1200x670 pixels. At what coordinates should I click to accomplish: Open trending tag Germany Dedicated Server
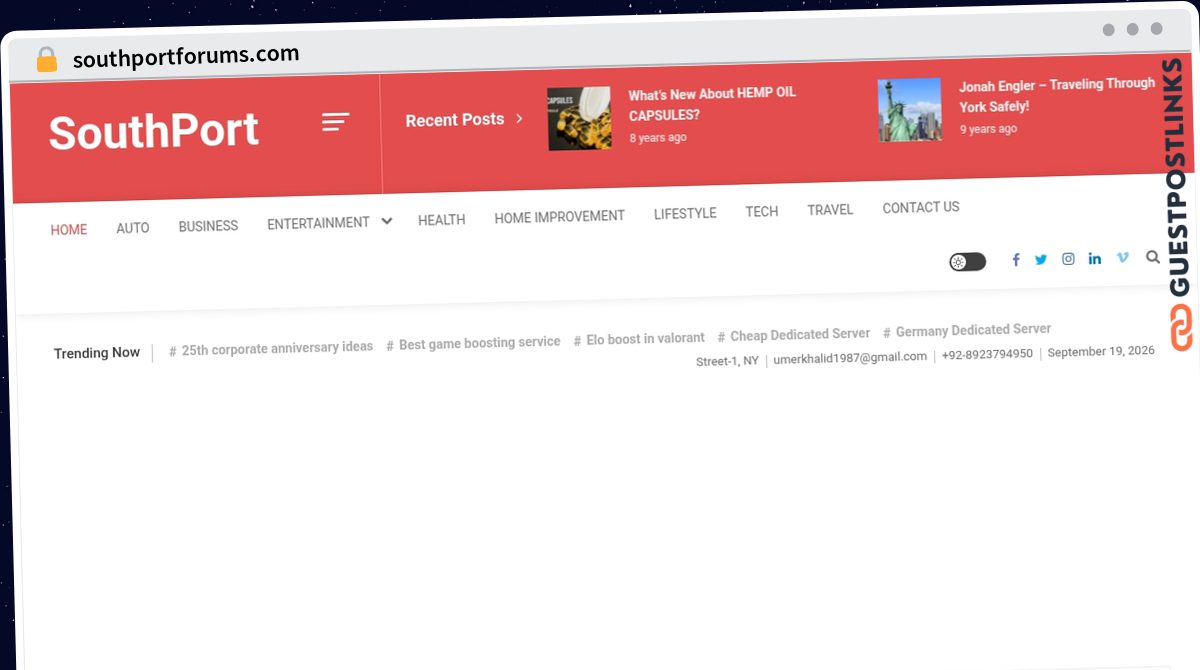(x=967, y=330)
